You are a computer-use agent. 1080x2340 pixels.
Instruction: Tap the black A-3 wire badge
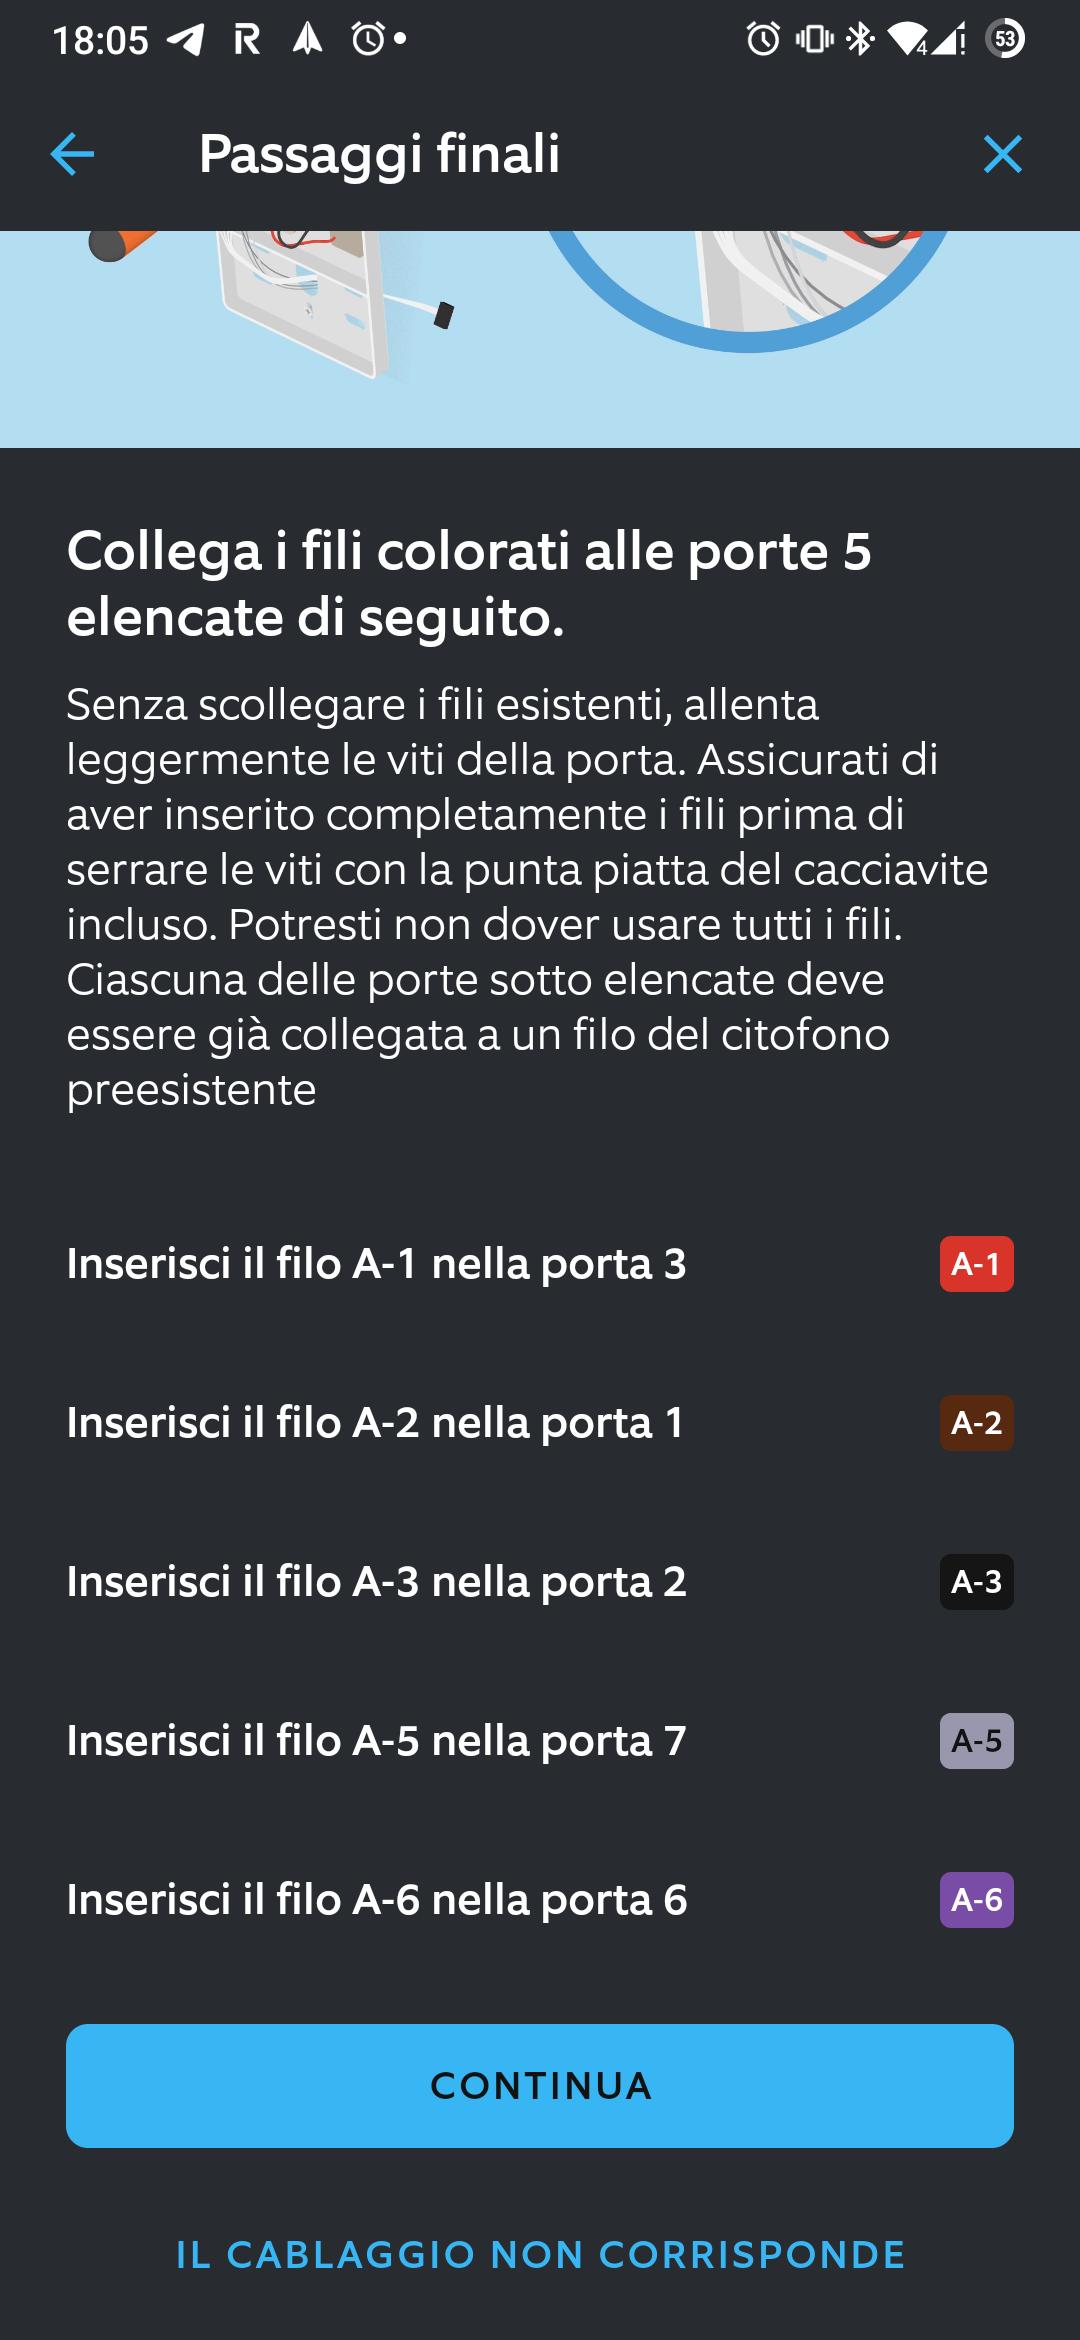point(976,1582)
